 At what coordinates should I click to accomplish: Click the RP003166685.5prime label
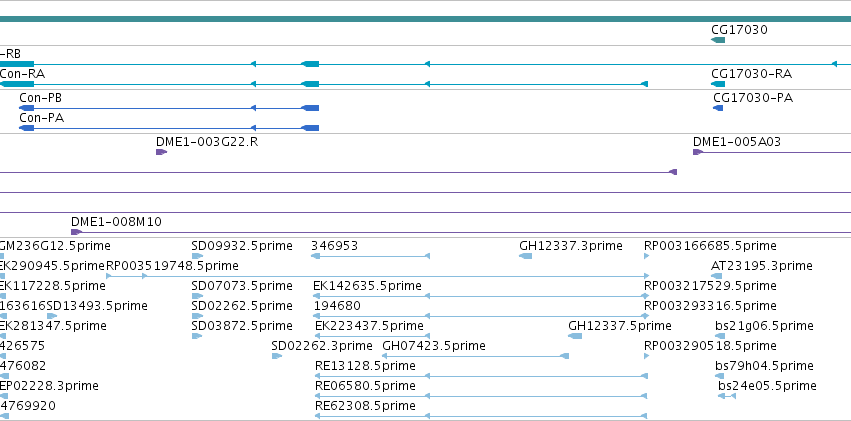pyautogui.click(x=710, y=246)
